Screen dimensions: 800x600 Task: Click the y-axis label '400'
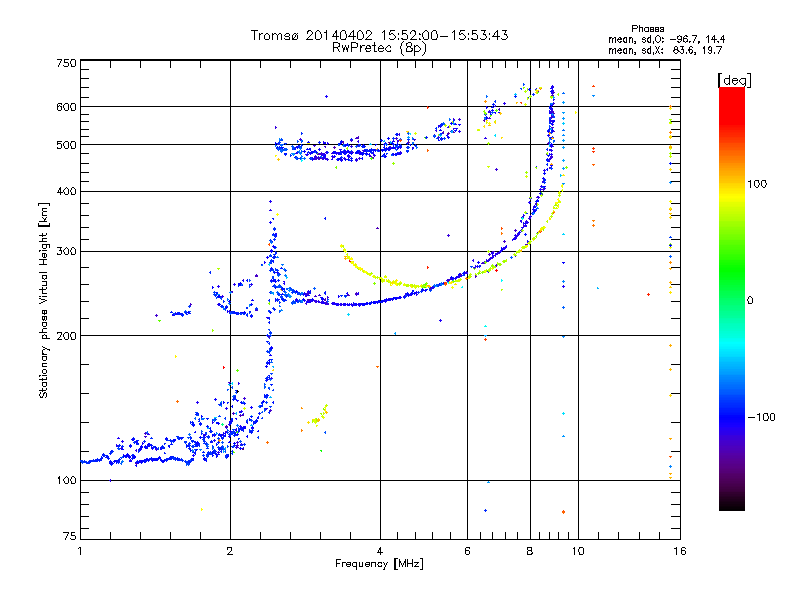tap(66, 191)
